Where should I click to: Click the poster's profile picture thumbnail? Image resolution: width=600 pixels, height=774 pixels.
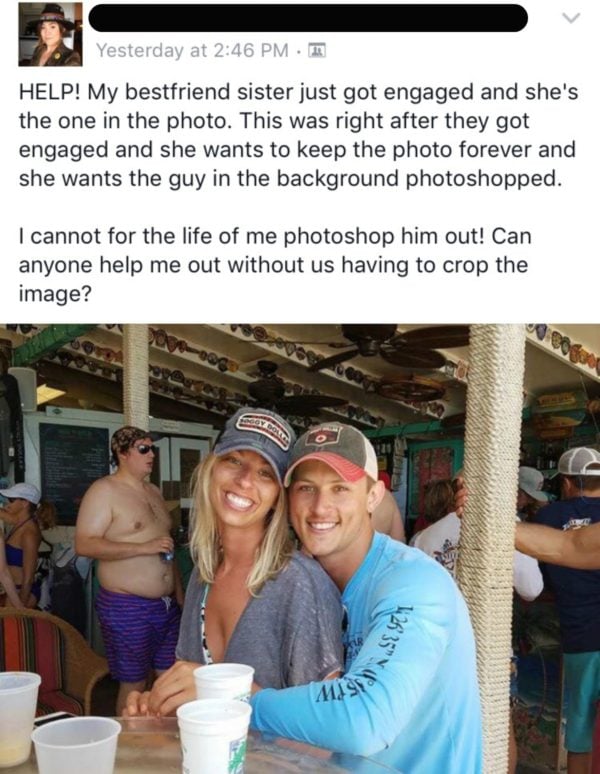click(50, 34)
